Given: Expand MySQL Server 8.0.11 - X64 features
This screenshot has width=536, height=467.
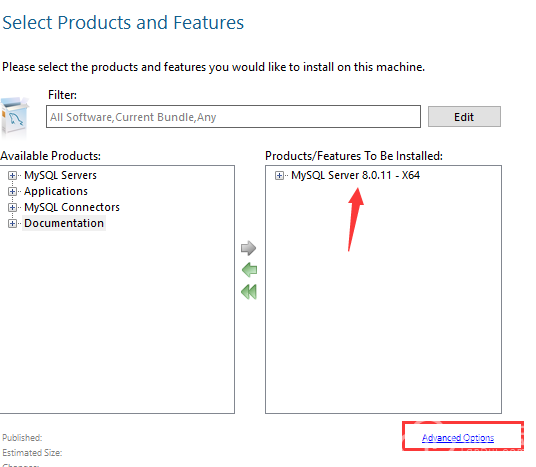Looking at the screenshot, I should [x=279, y=175].
